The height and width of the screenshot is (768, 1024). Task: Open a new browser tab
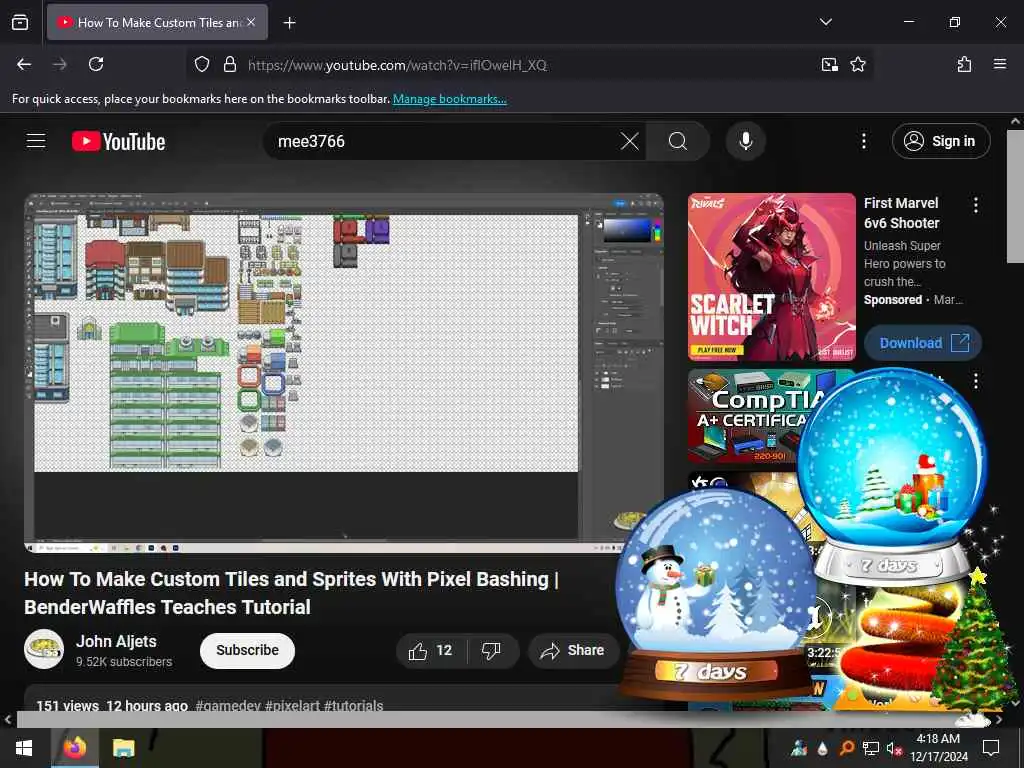tap(289, 23)
